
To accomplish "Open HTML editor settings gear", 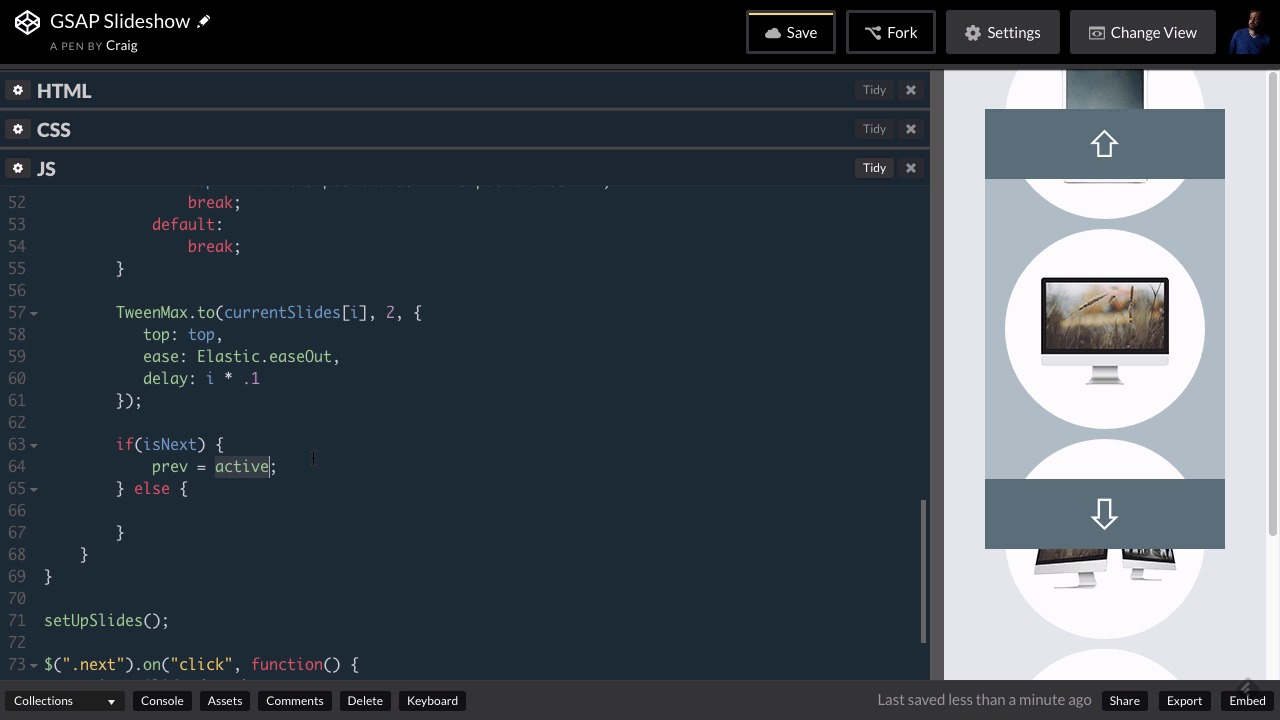I will tap(18, 90).
